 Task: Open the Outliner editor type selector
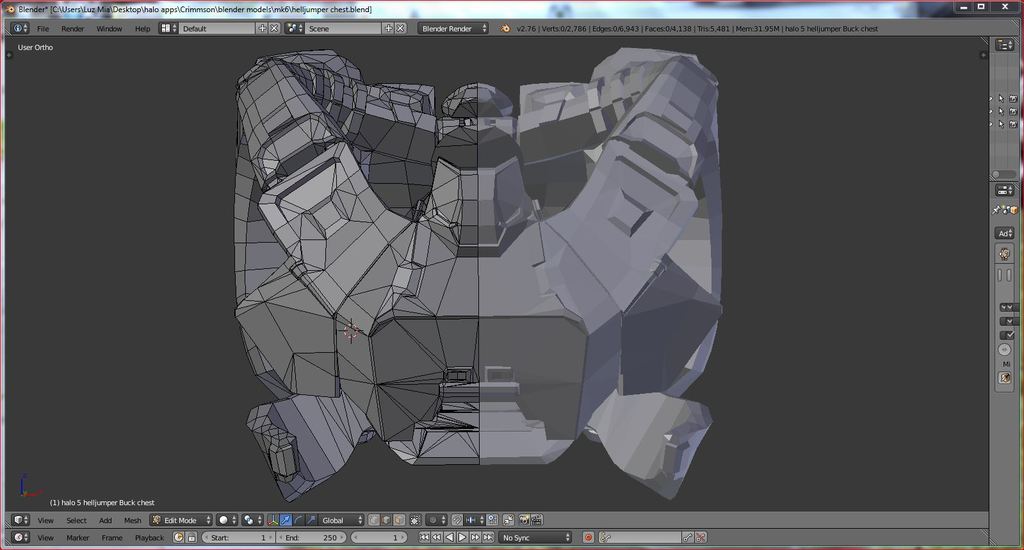(1004, 44)
